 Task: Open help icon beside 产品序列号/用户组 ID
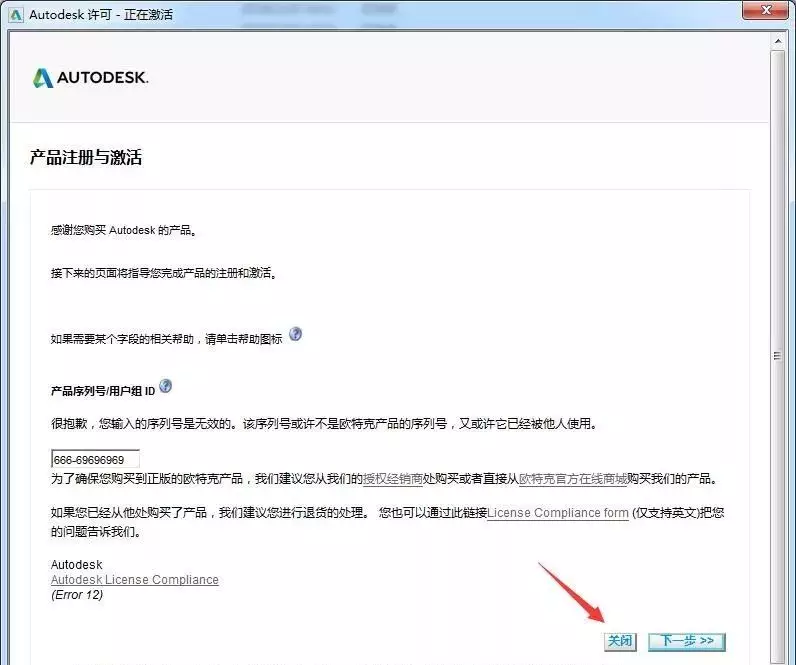pos(166,386)
